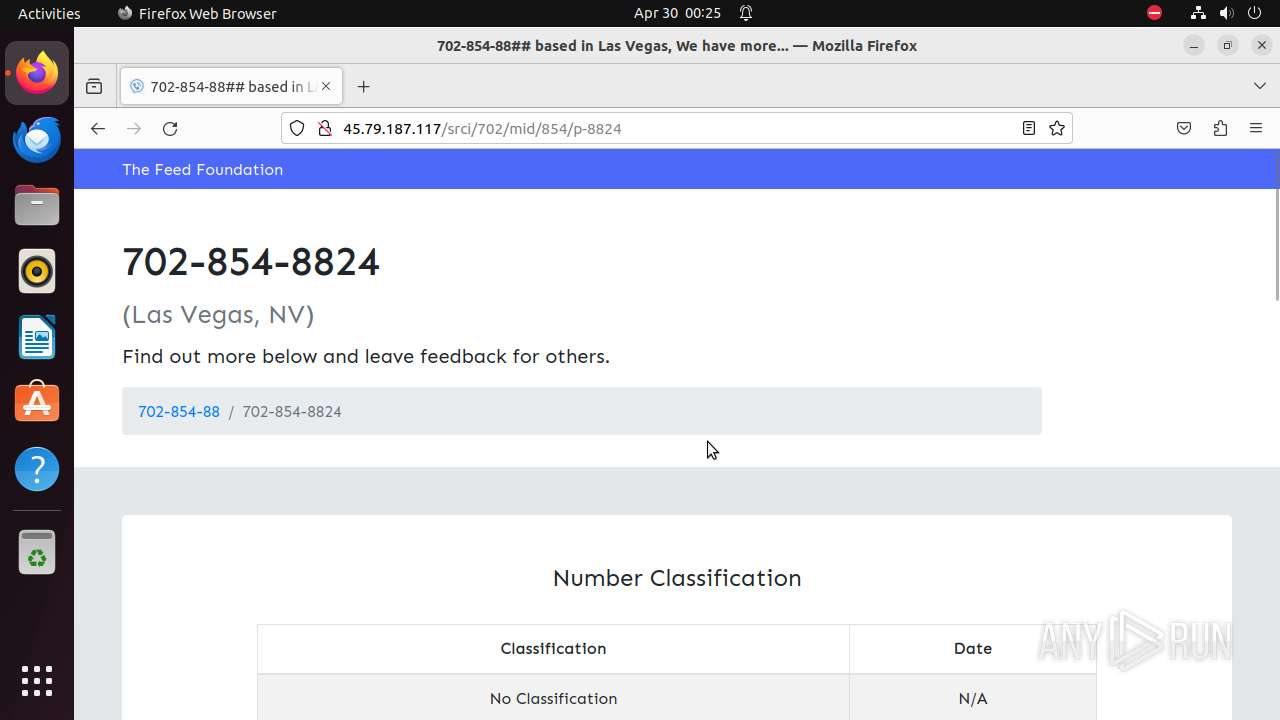
Task: Click the 702-854-8824 breadcrumb text
Action: (292, 411)
